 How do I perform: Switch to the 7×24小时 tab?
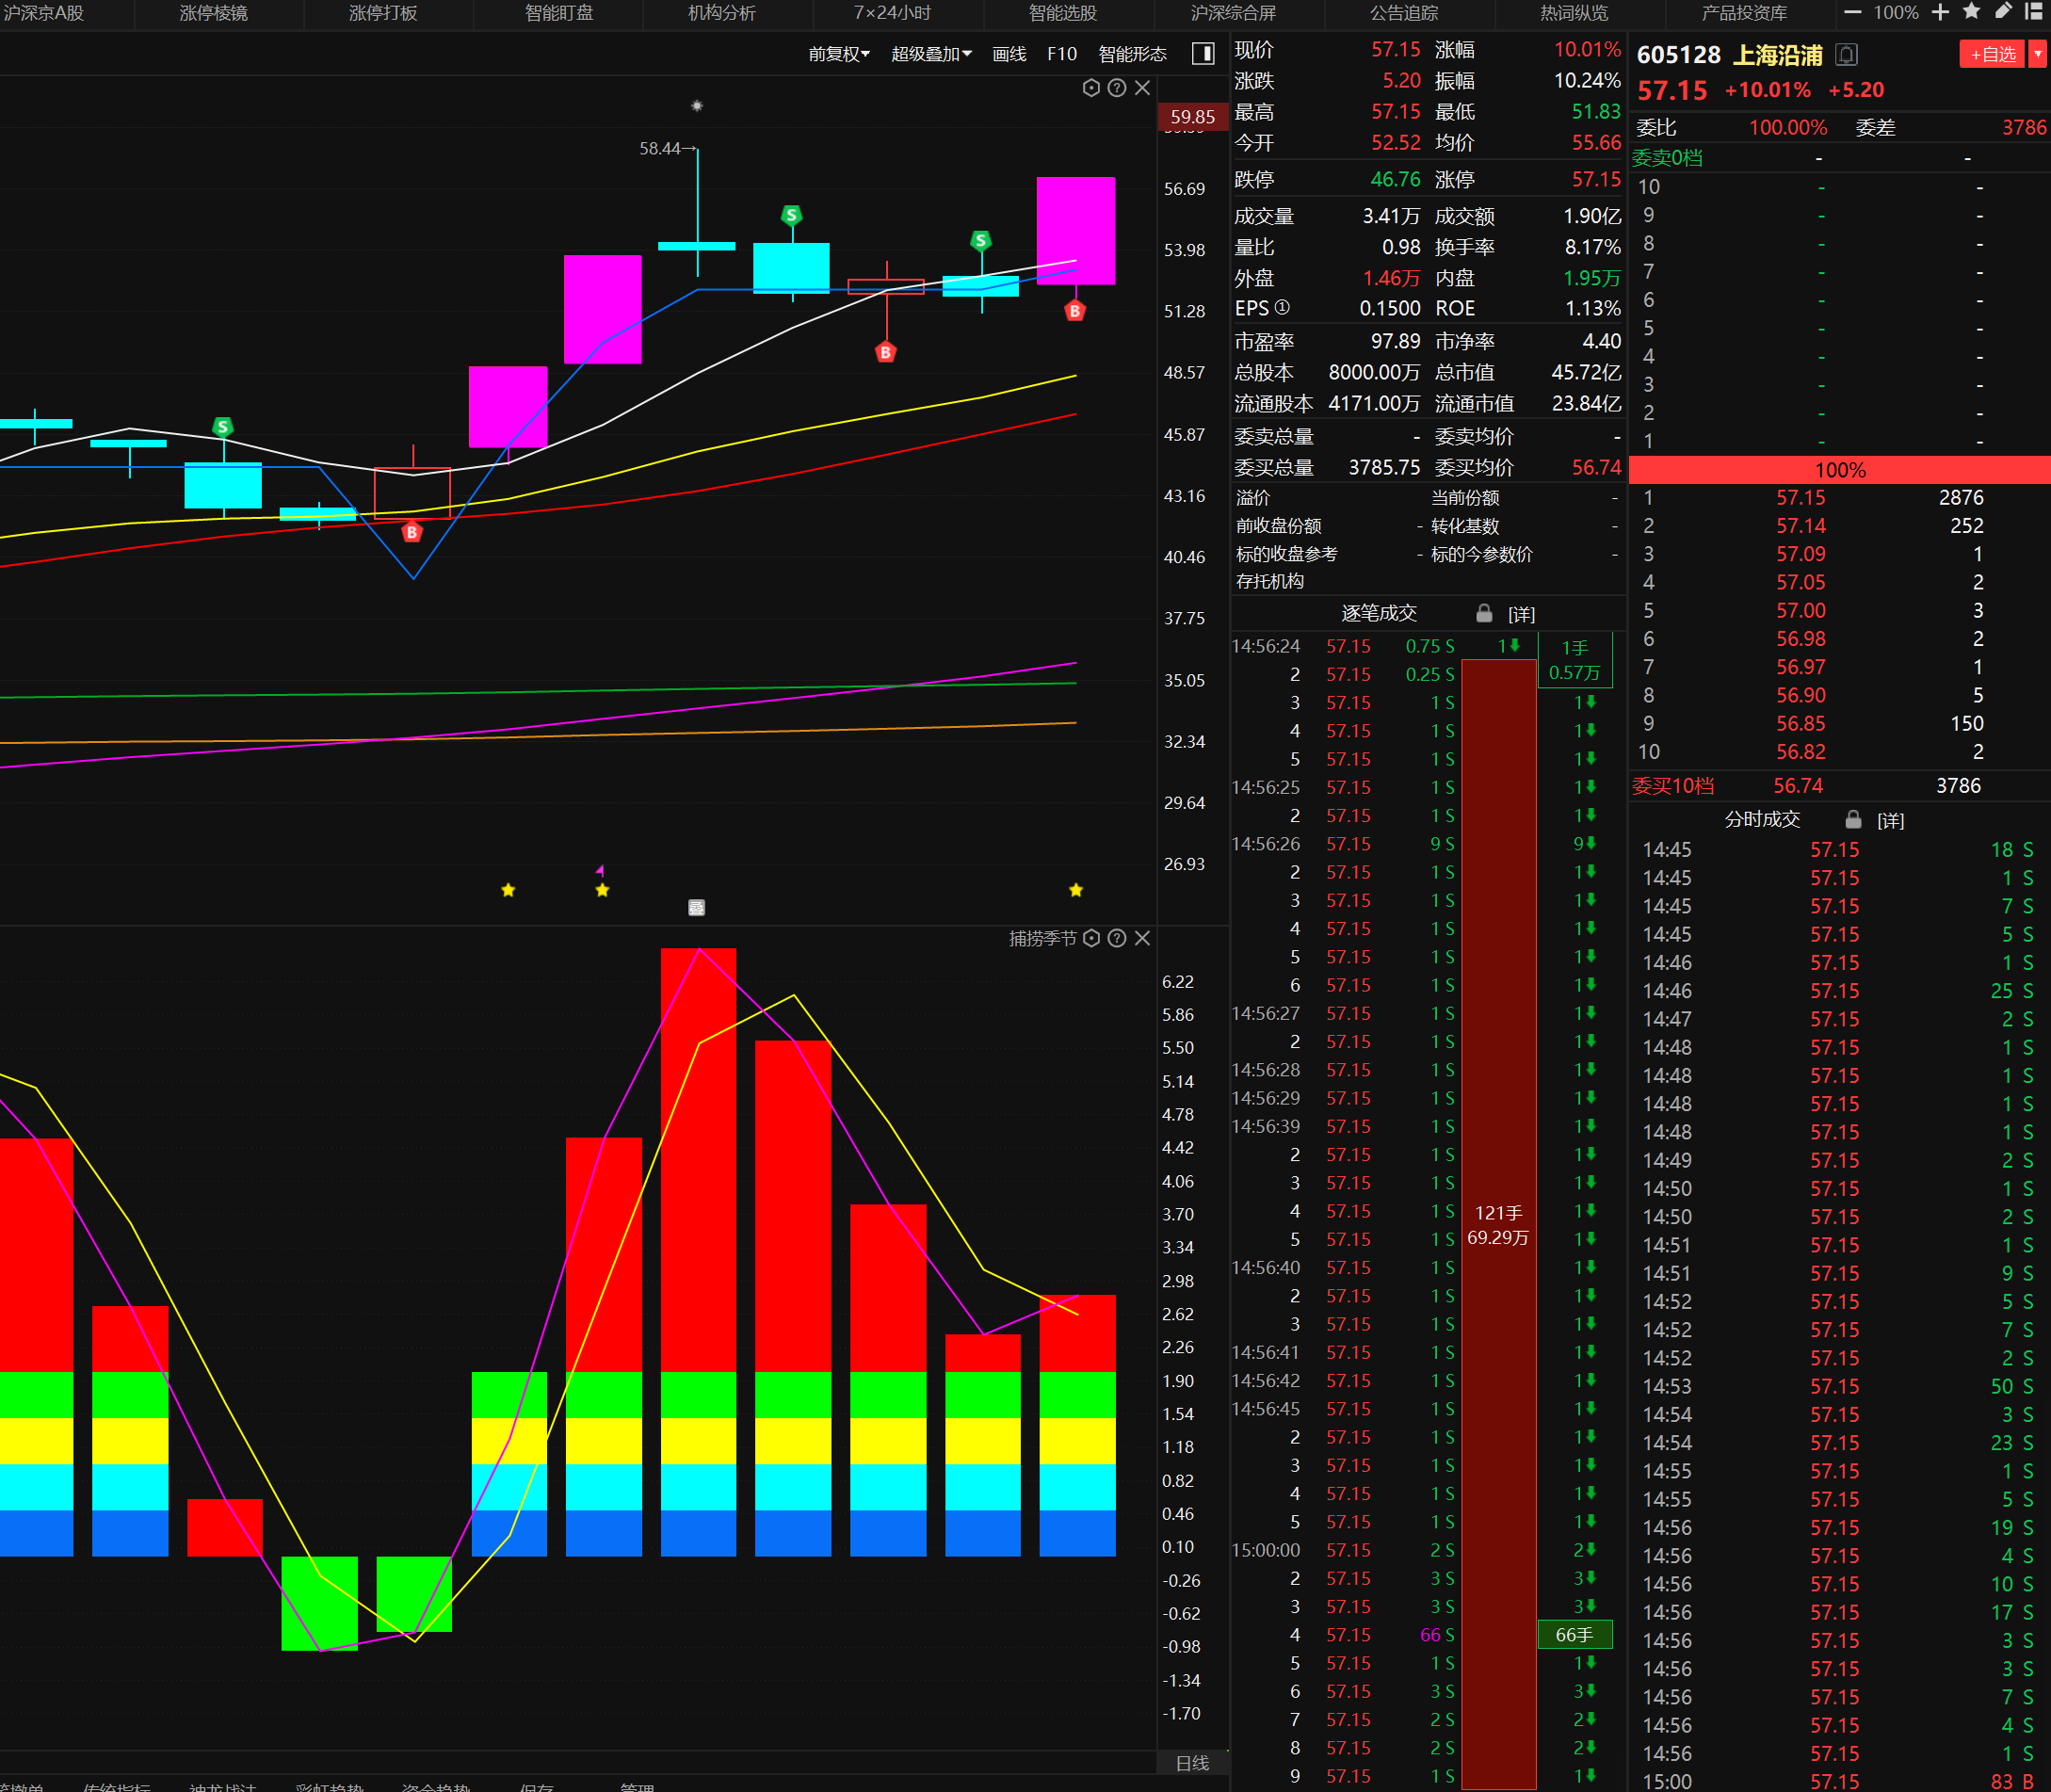pyautogui.click(x=892, y=13)
